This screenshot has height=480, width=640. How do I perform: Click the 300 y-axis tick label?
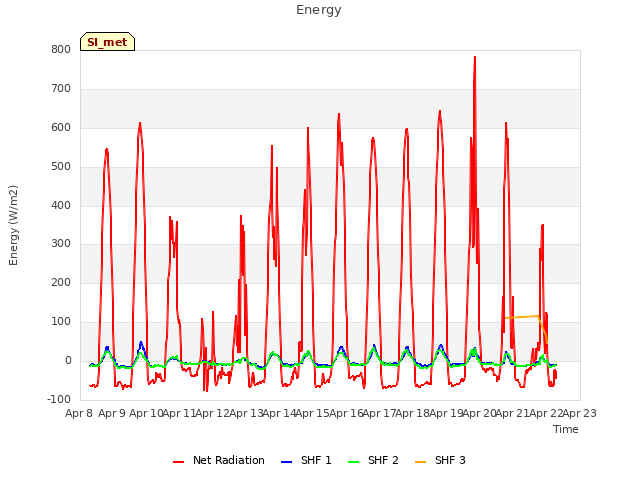coord(61,244)
